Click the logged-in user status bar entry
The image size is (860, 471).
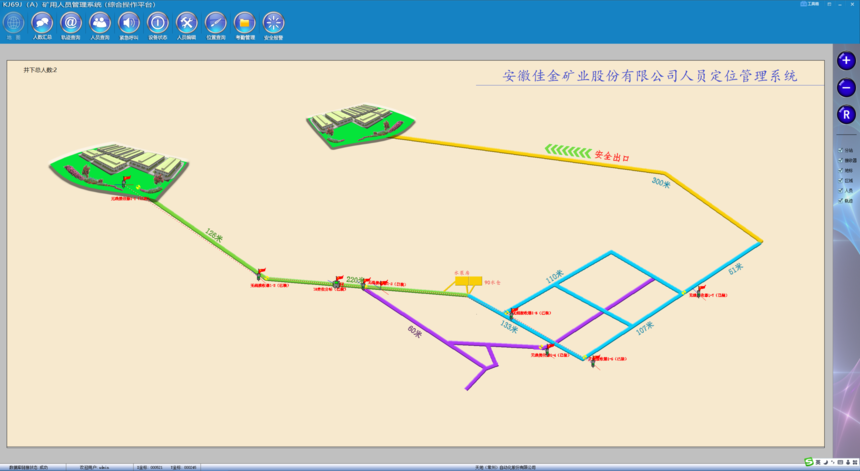[94, 467]
